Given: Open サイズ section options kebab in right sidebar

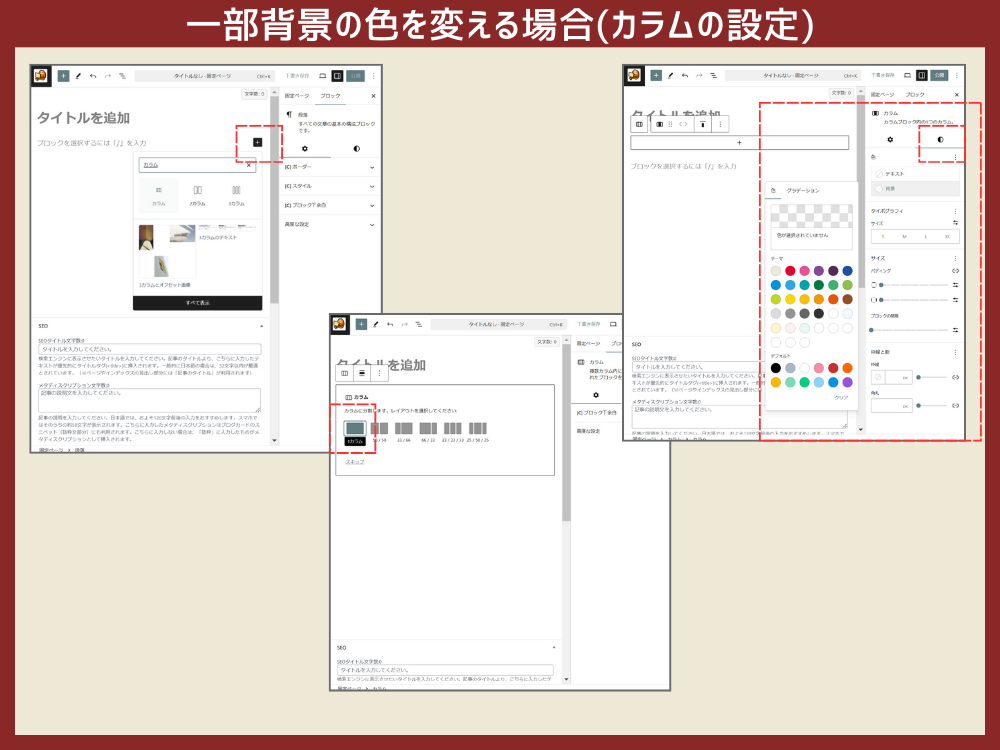Looking at the screenshot, I should (955, 258).
